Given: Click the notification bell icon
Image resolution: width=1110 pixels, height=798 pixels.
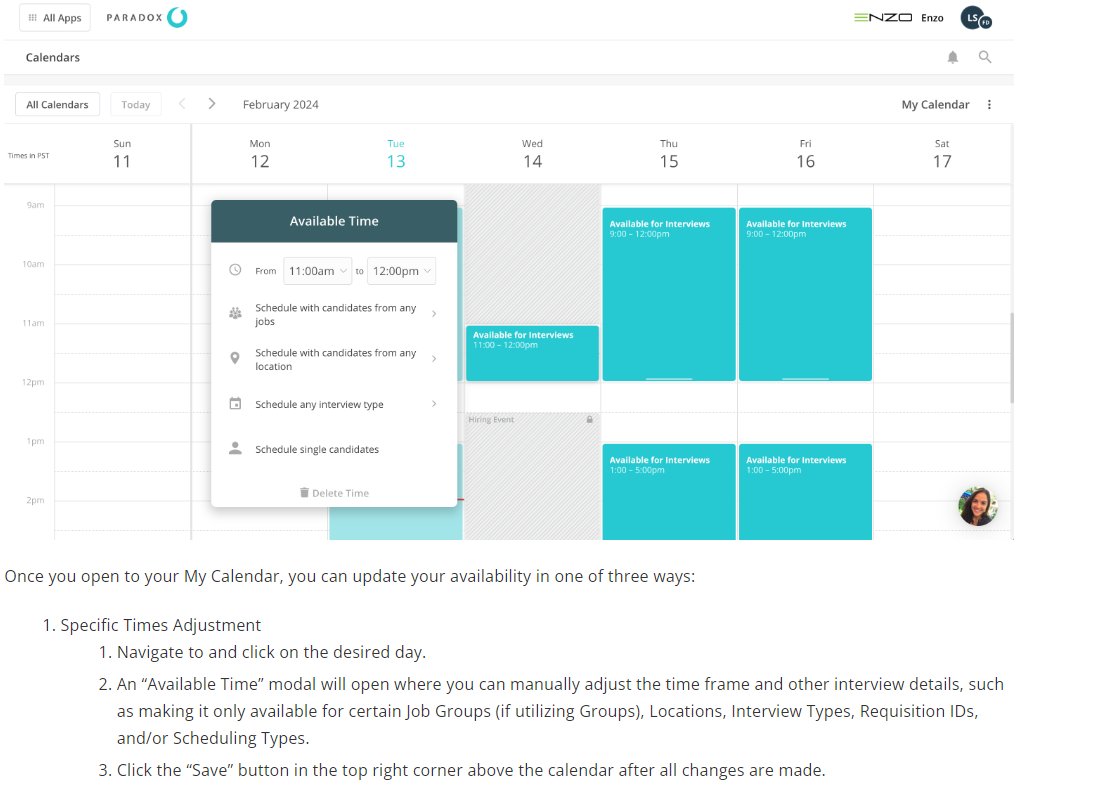Looking at the screenshot, I should click(x=952, y=58).
